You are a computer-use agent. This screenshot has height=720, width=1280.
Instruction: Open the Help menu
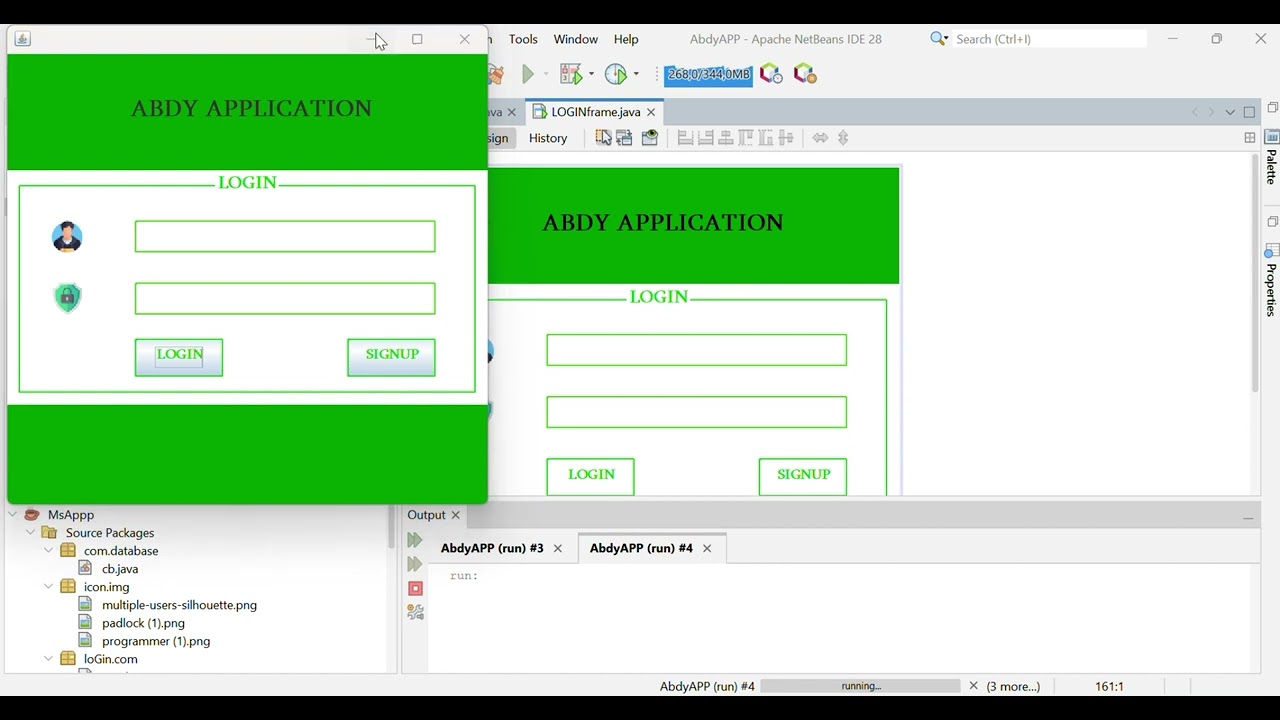click(626, 39)
